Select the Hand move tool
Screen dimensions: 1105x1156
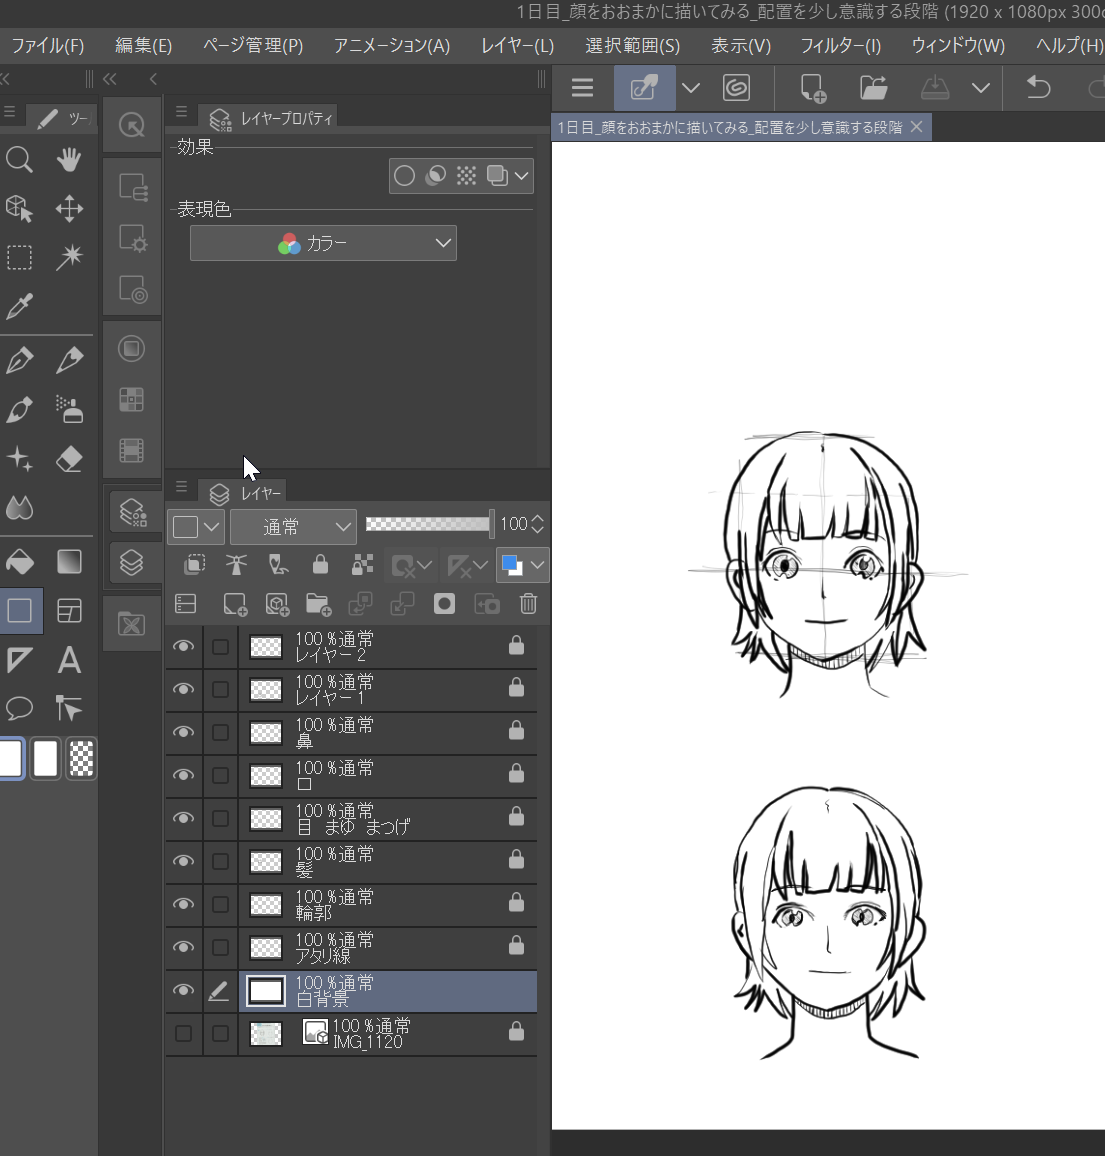(x=69, y=160)
